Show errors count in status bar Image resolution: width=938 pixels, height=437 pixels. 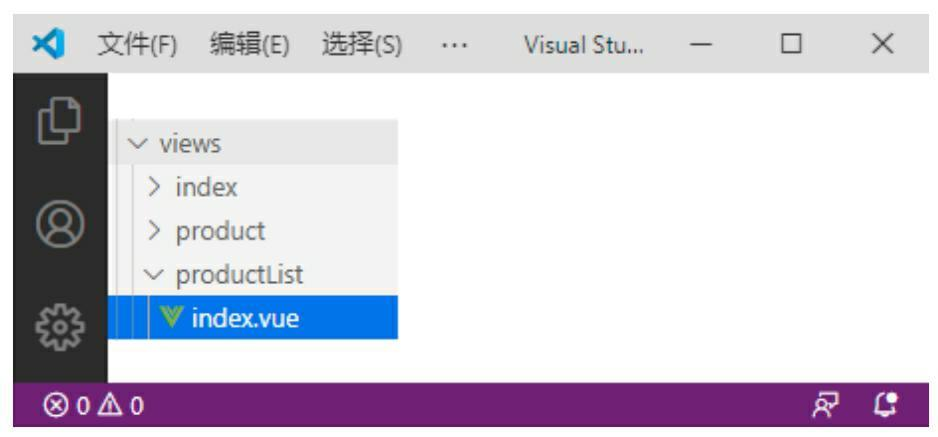pyautogui.click(x=66, y=406)
